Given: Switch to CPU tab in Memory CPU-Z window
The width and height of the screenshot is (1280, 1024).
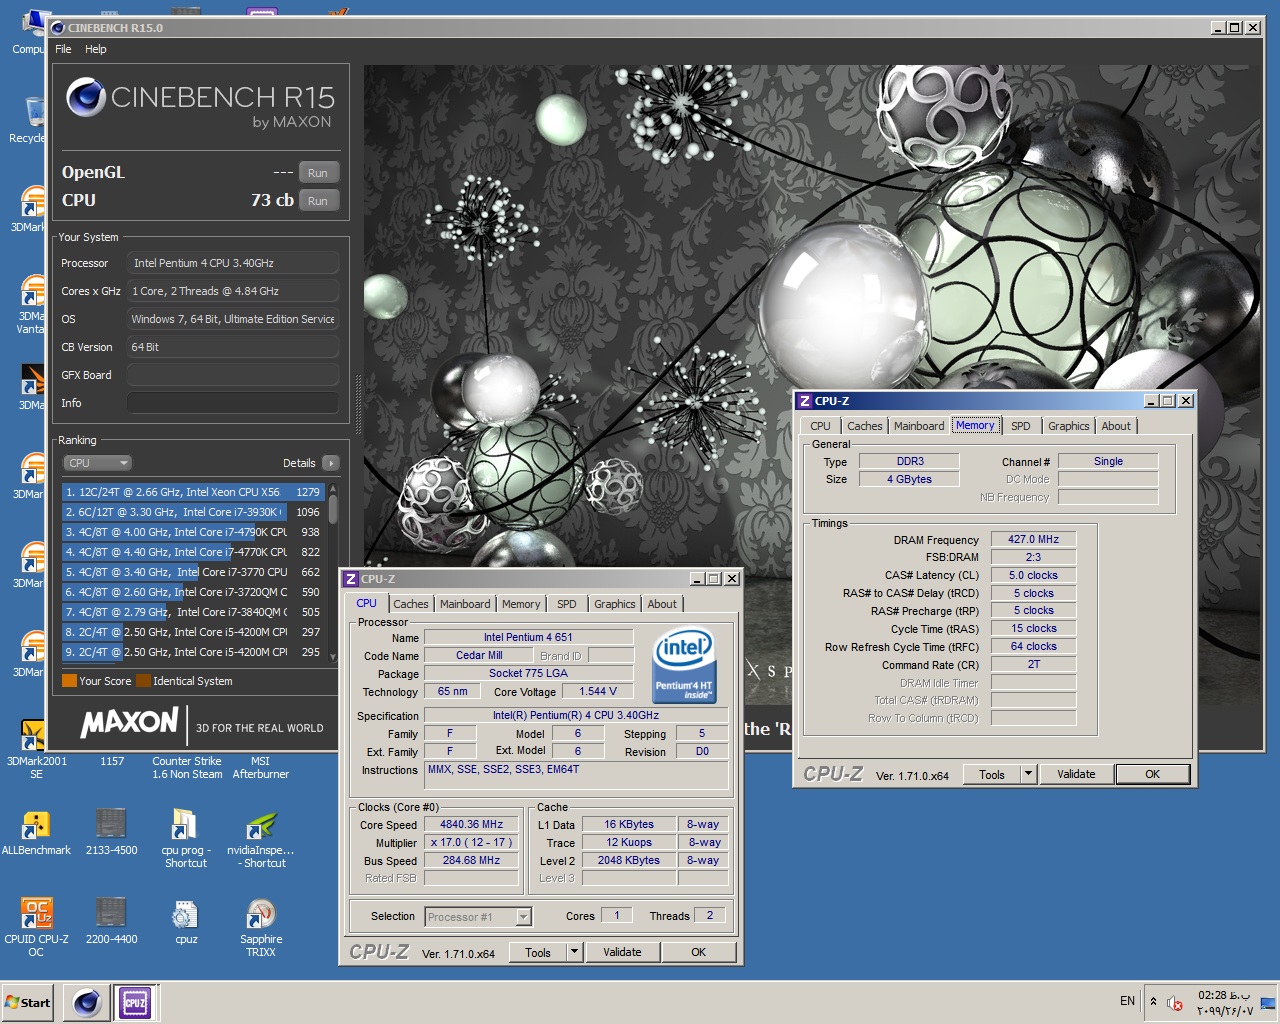Looking at the screenshot, I should tap(820, 426).
